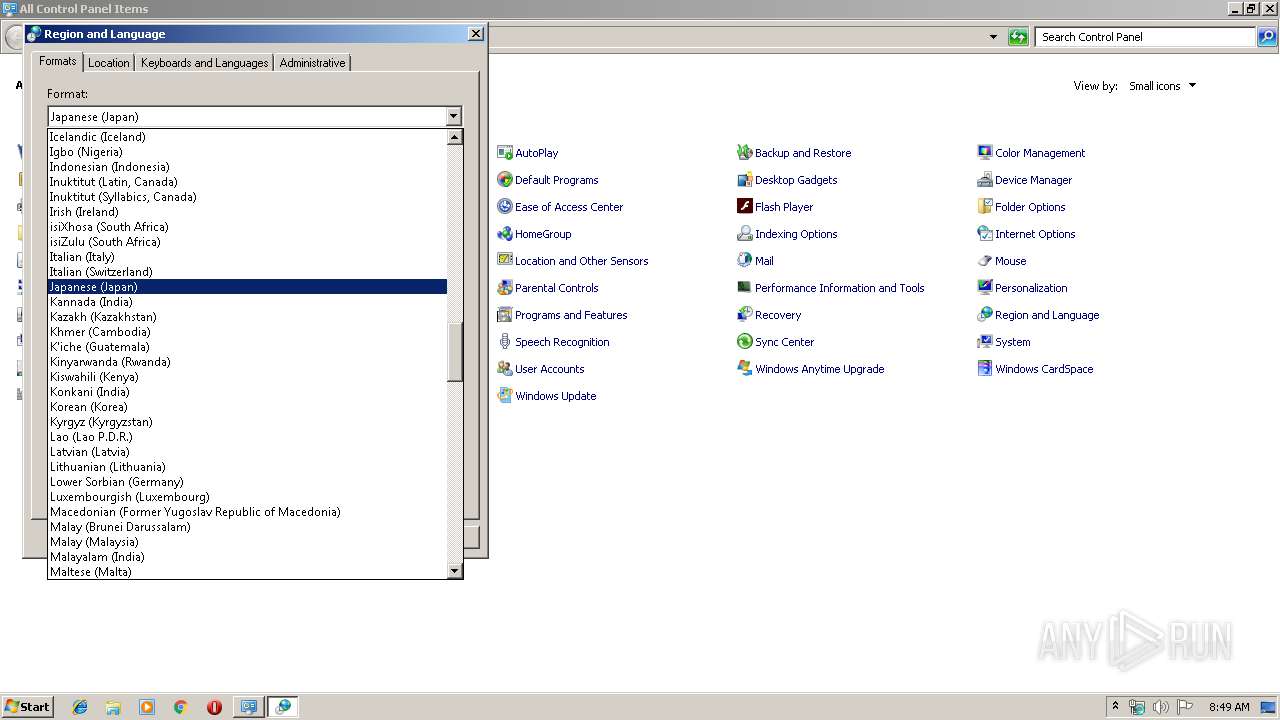Launch Google Chrome from taskbar
The image size is (1280, 720).
point(180,707)
